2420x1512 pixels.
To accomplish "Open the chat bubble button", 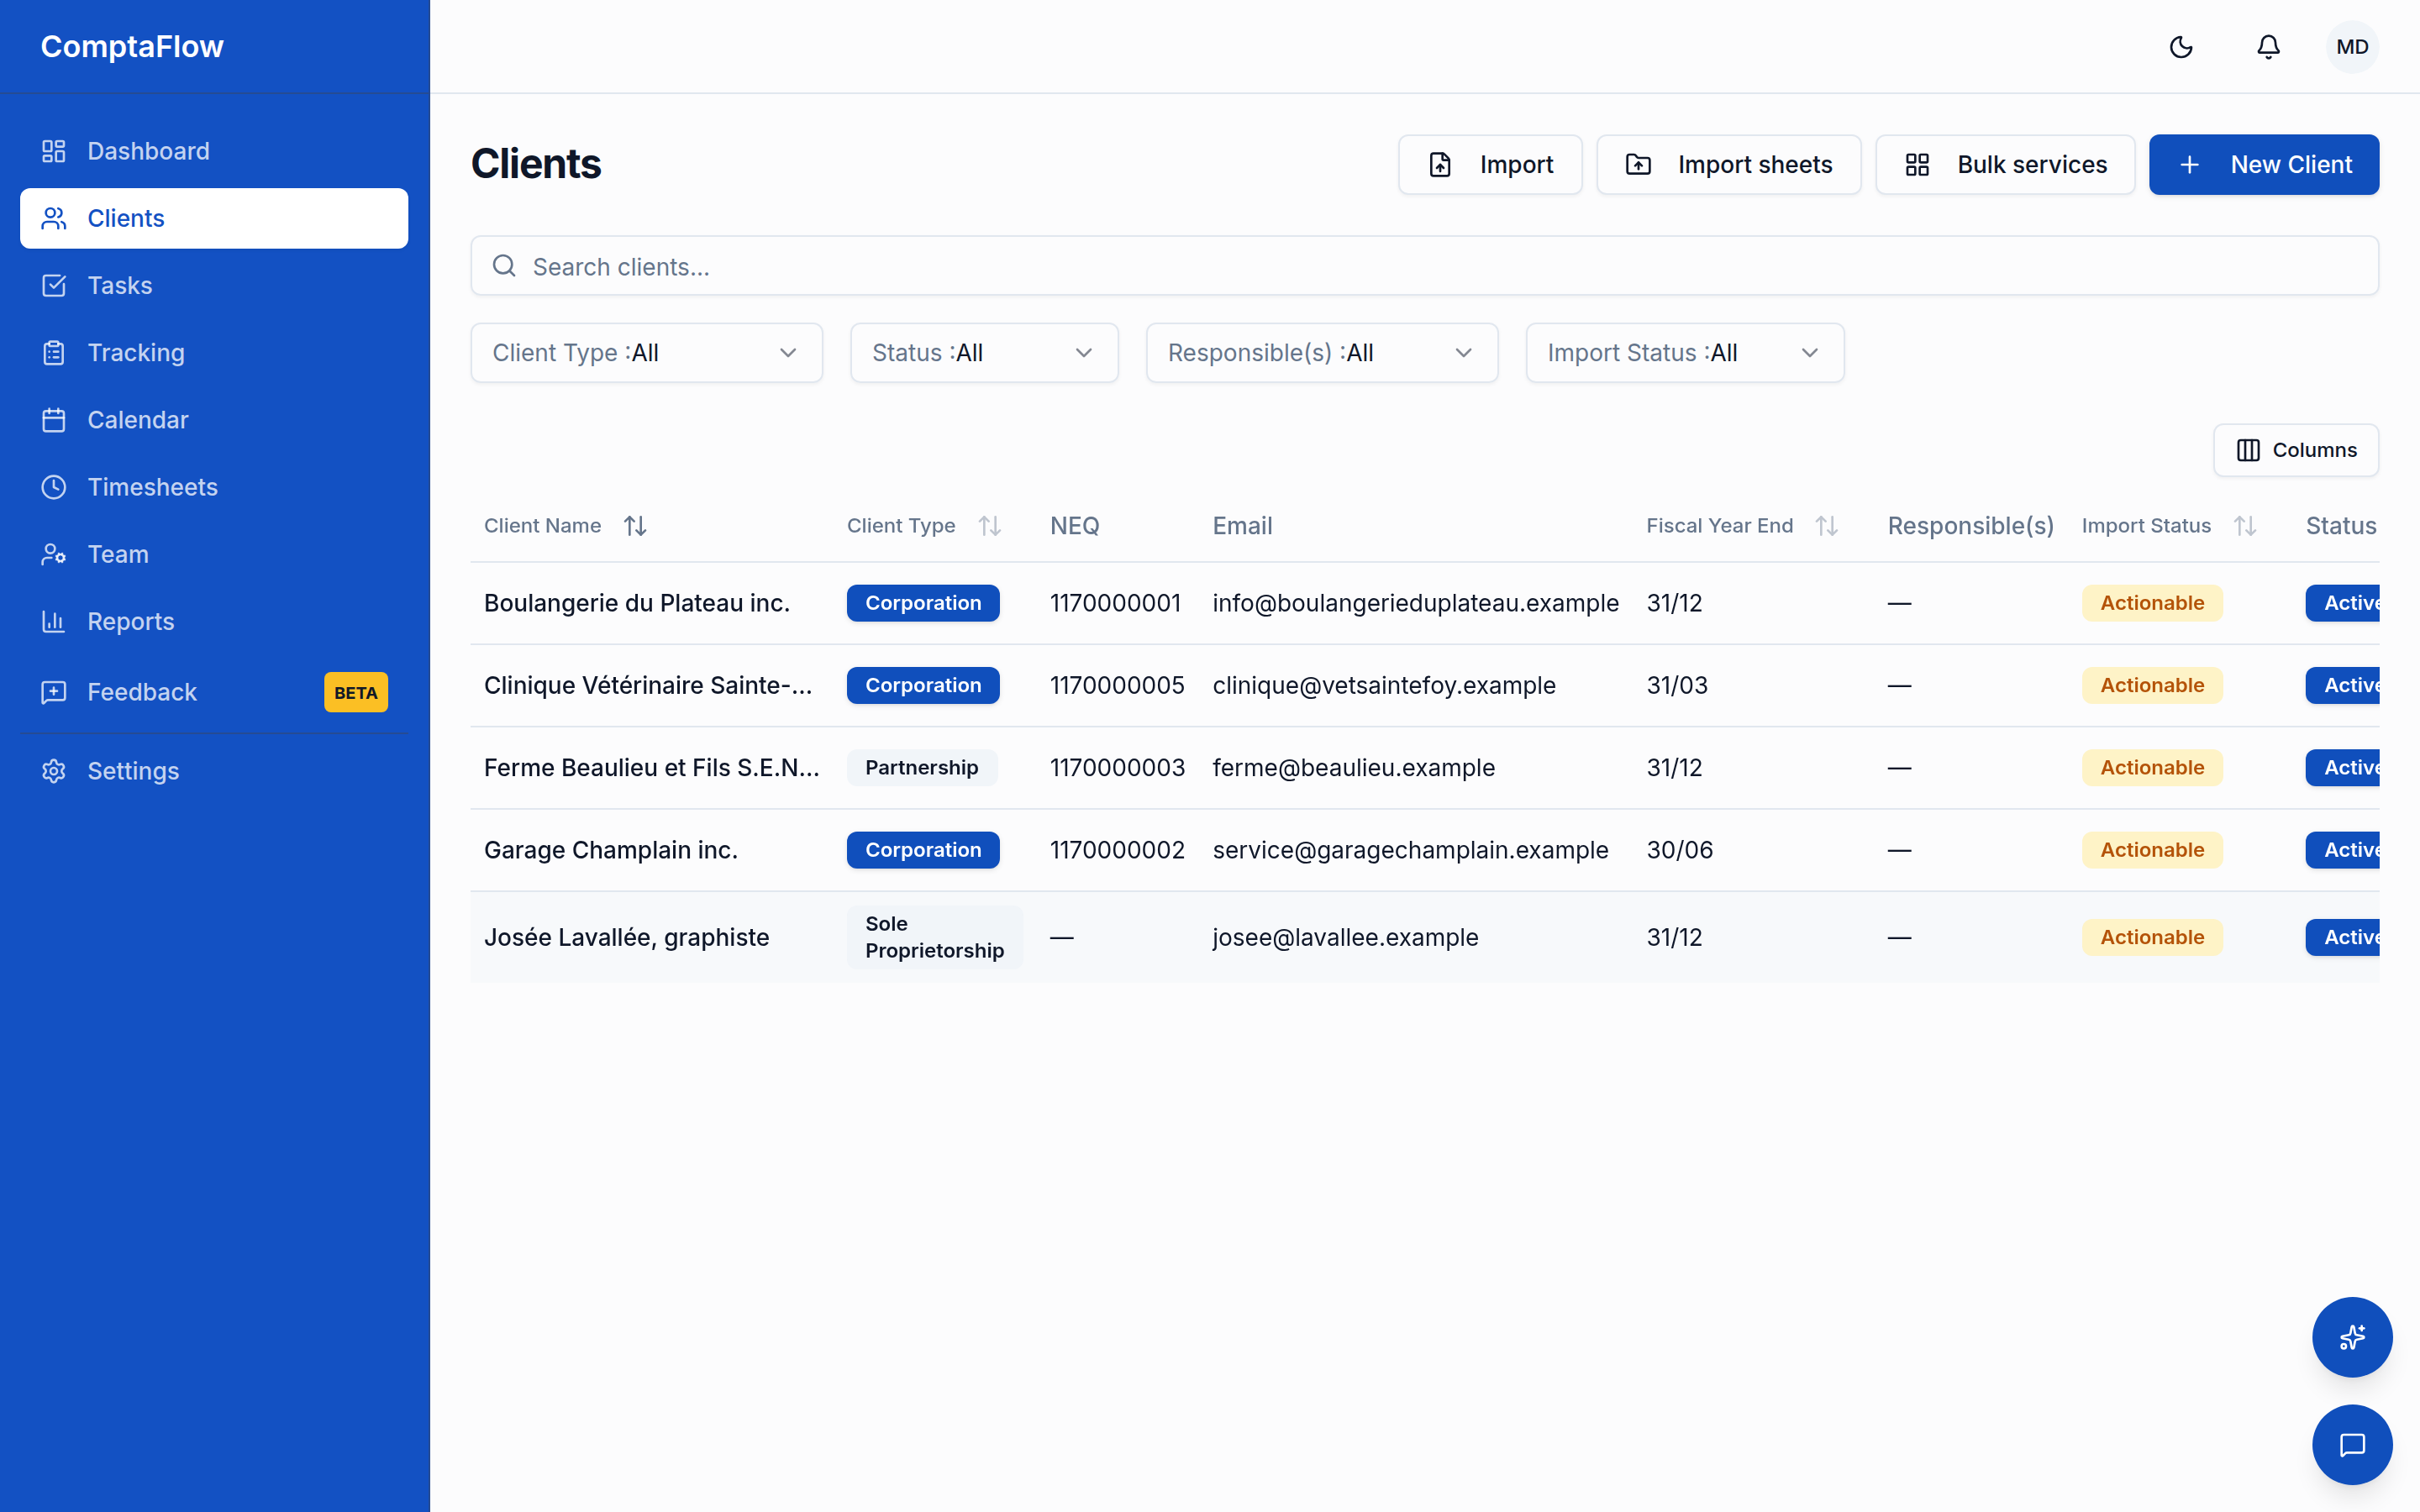I will [2352, 1444].
